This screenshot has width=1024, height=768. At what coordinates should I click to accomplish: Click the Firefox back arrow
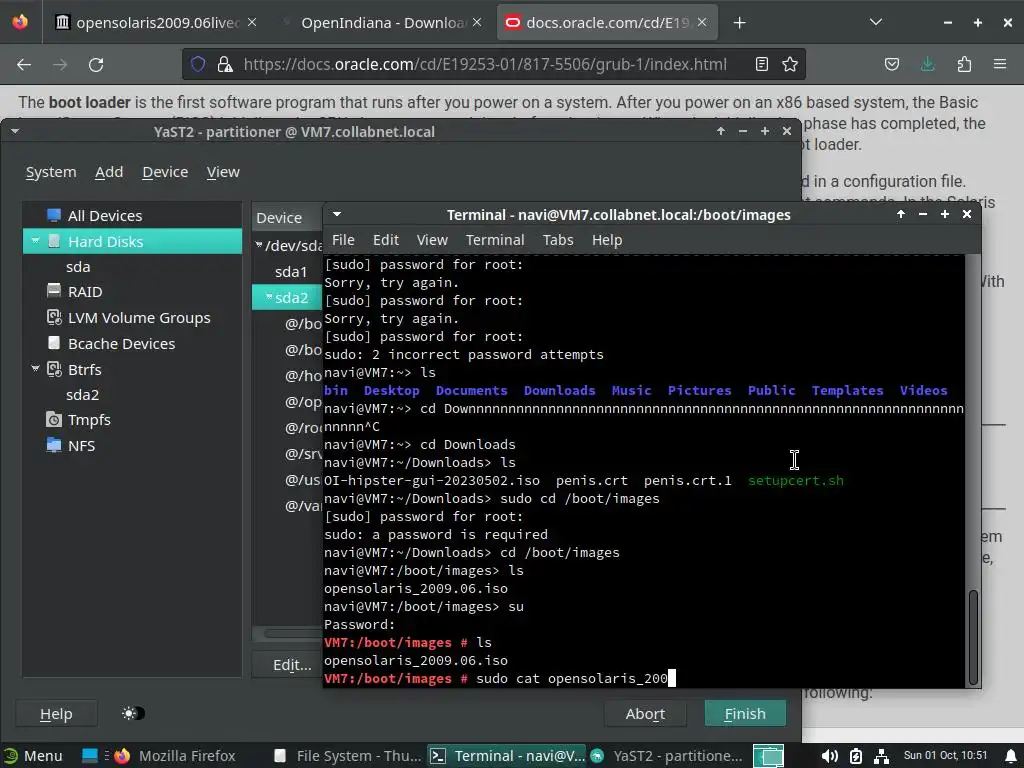24,65
